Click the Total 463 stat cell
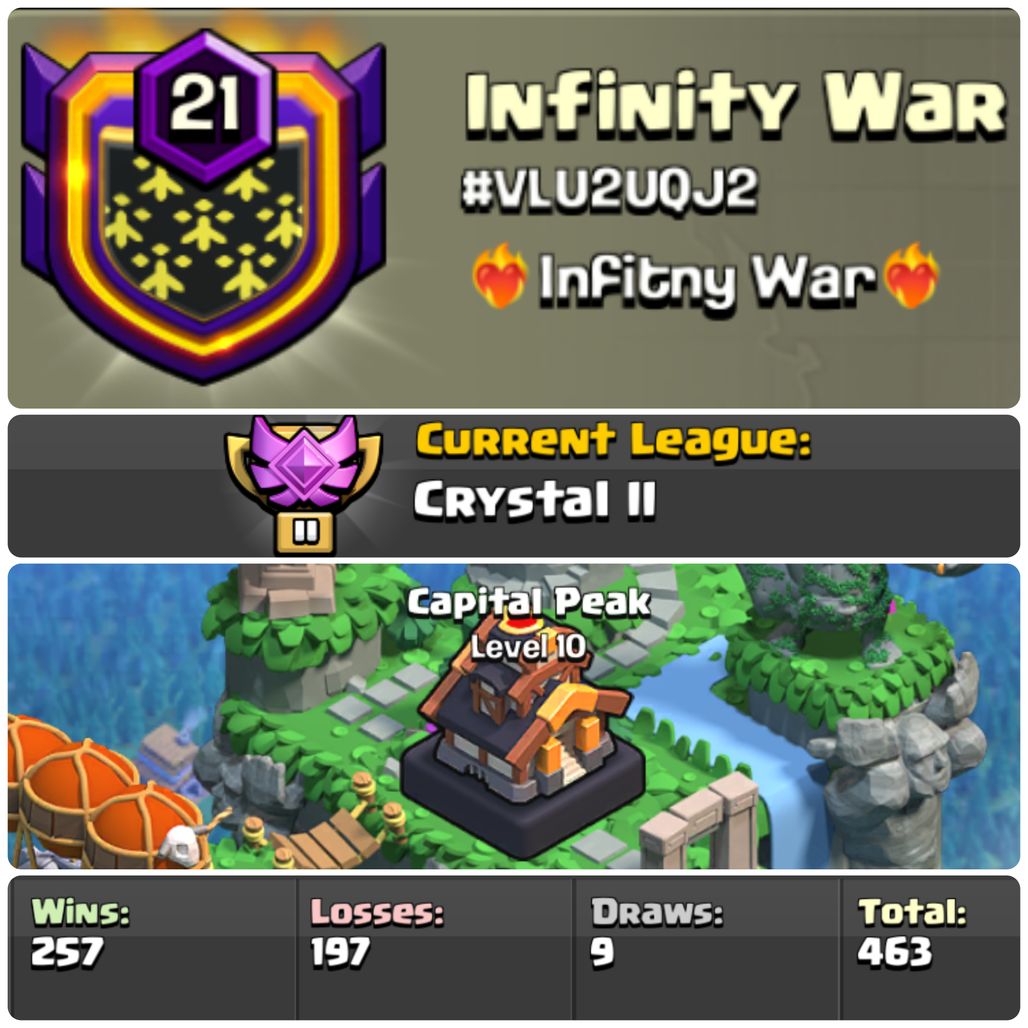1028x1028 pixels. (930, 948)
